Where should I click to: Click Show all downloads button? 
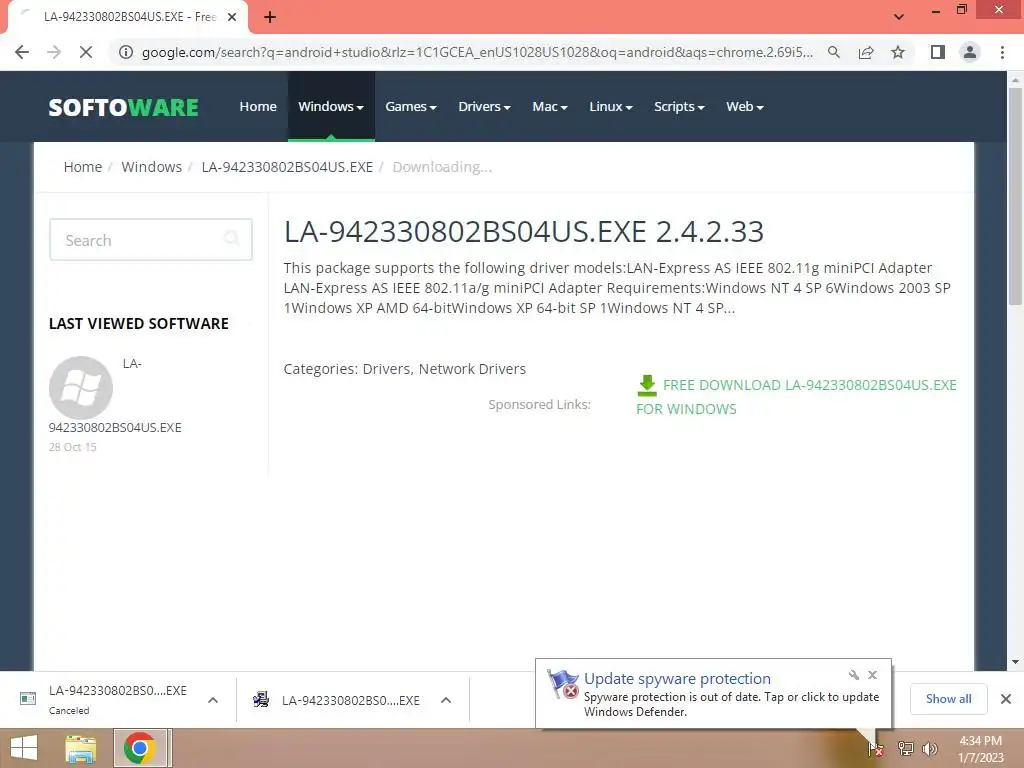tap(948, 699)
